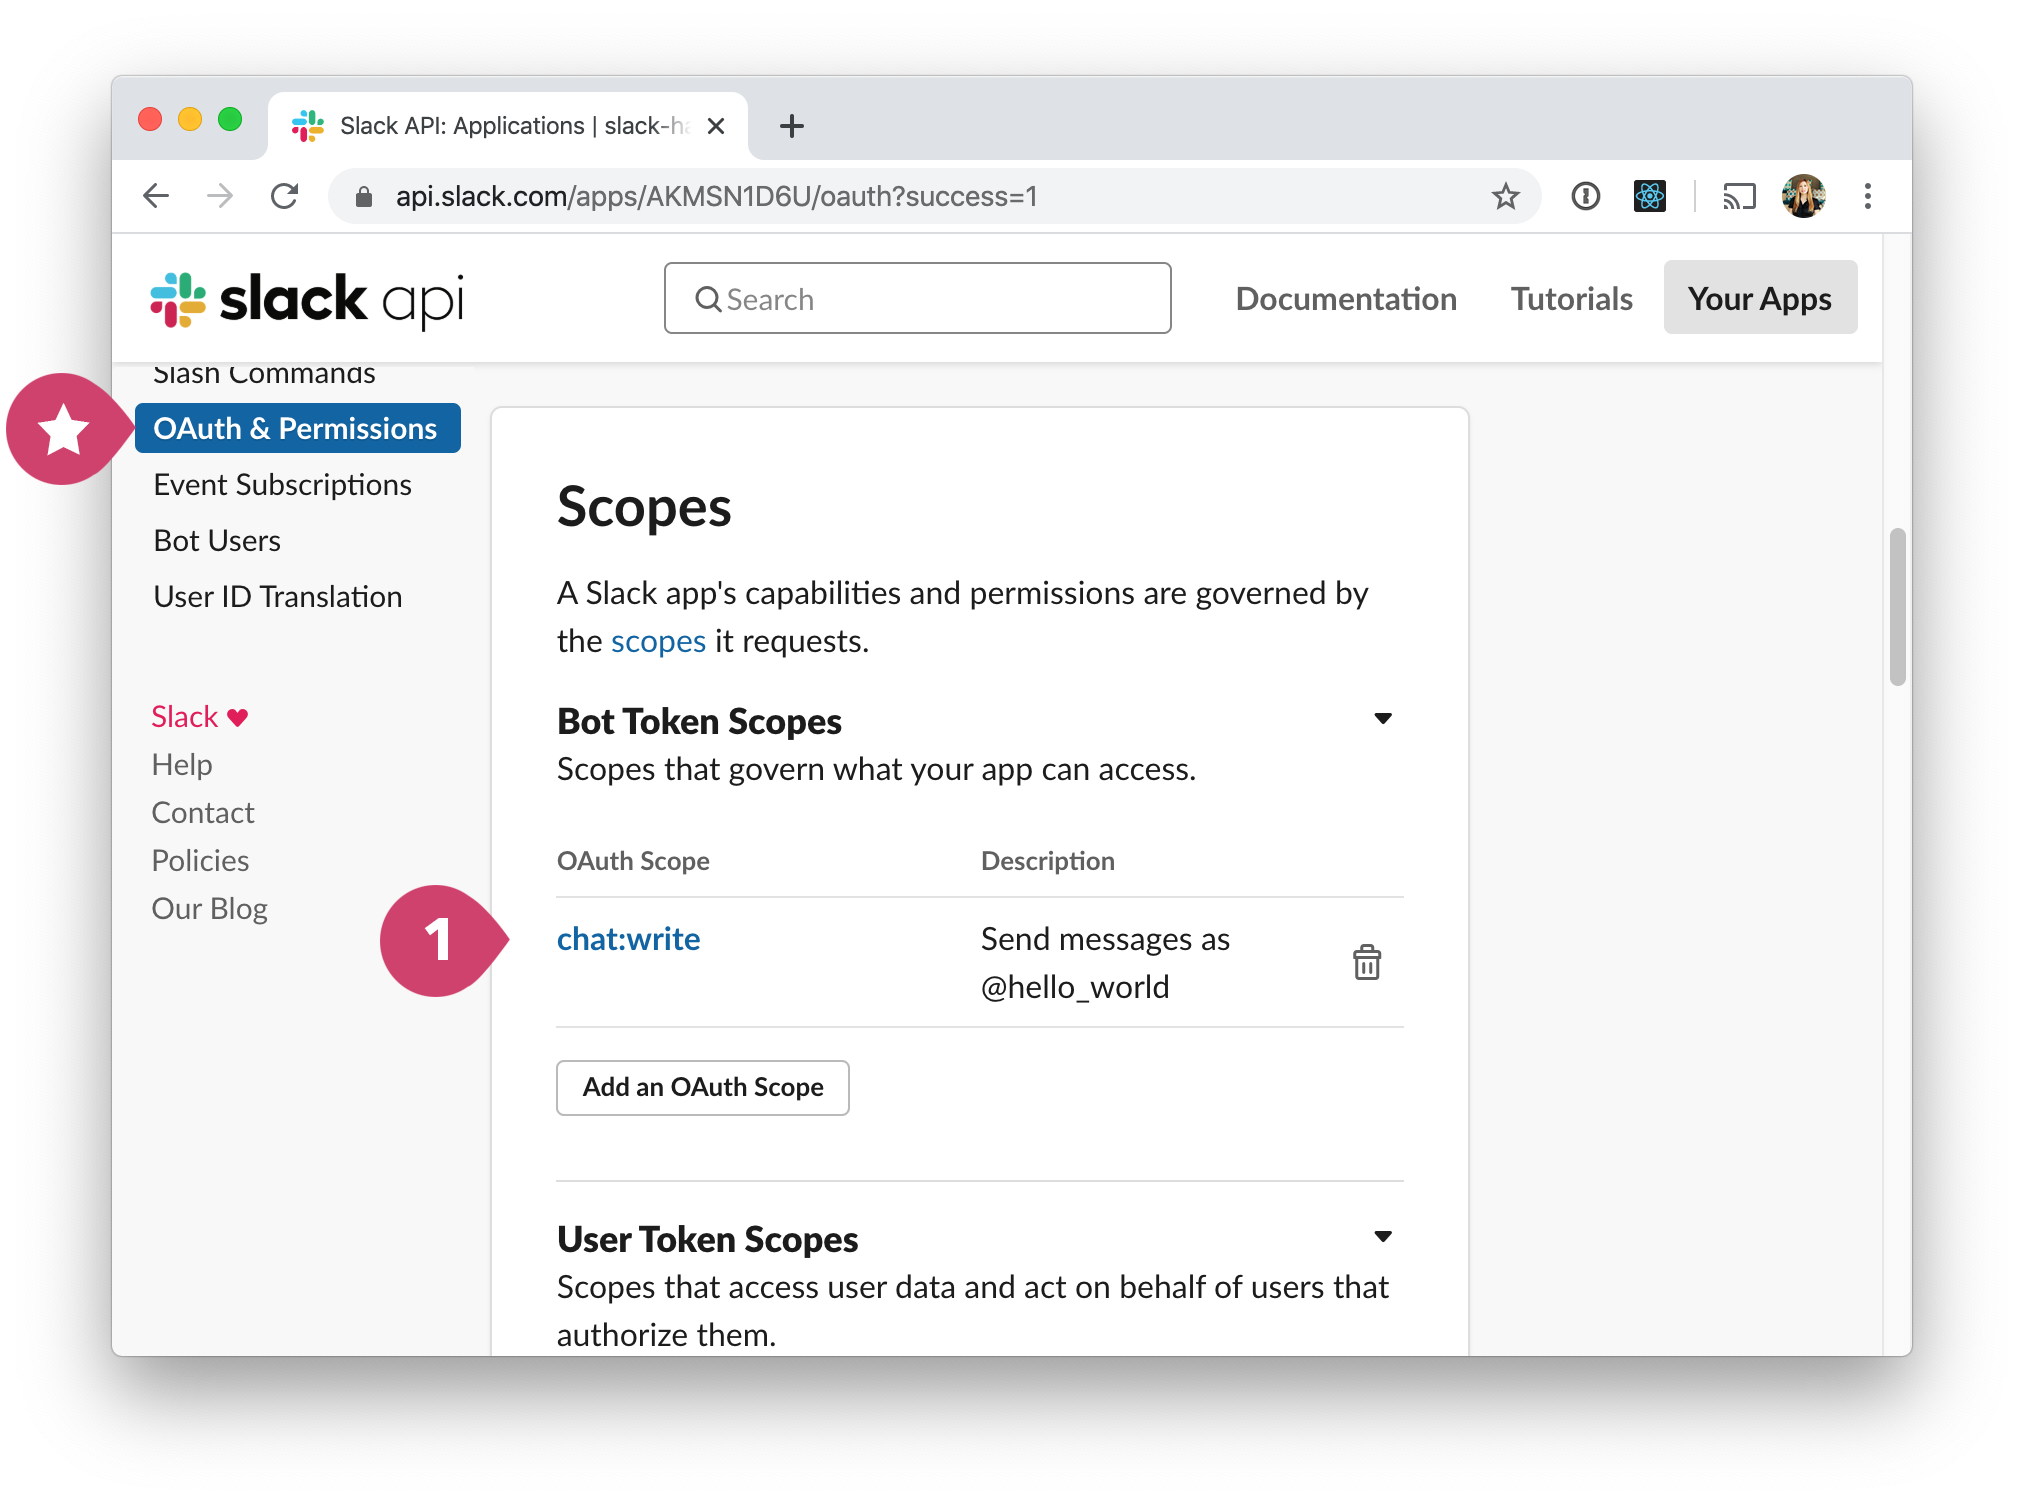This screenshot has height=1504, width=2024.
Task: Click the chat:write scope link
Action: click(x=626, y=937)
